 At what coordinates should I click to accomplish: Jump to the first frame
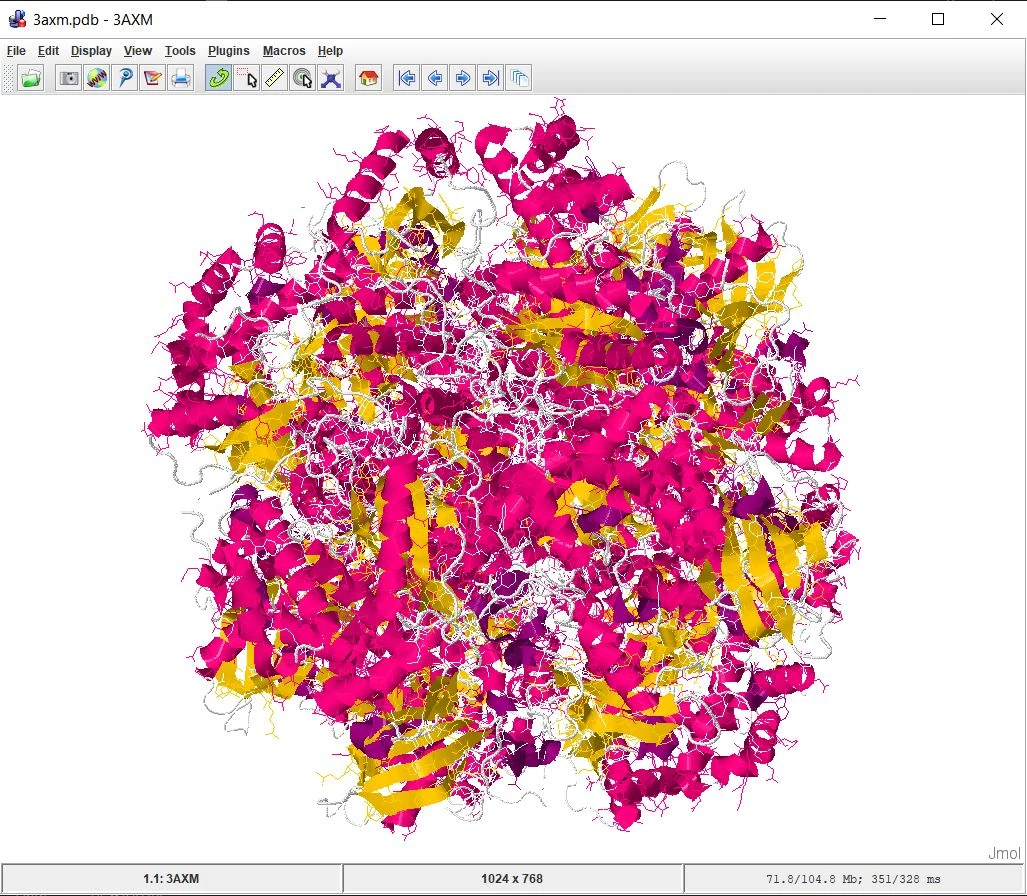[x=405, y=77]
